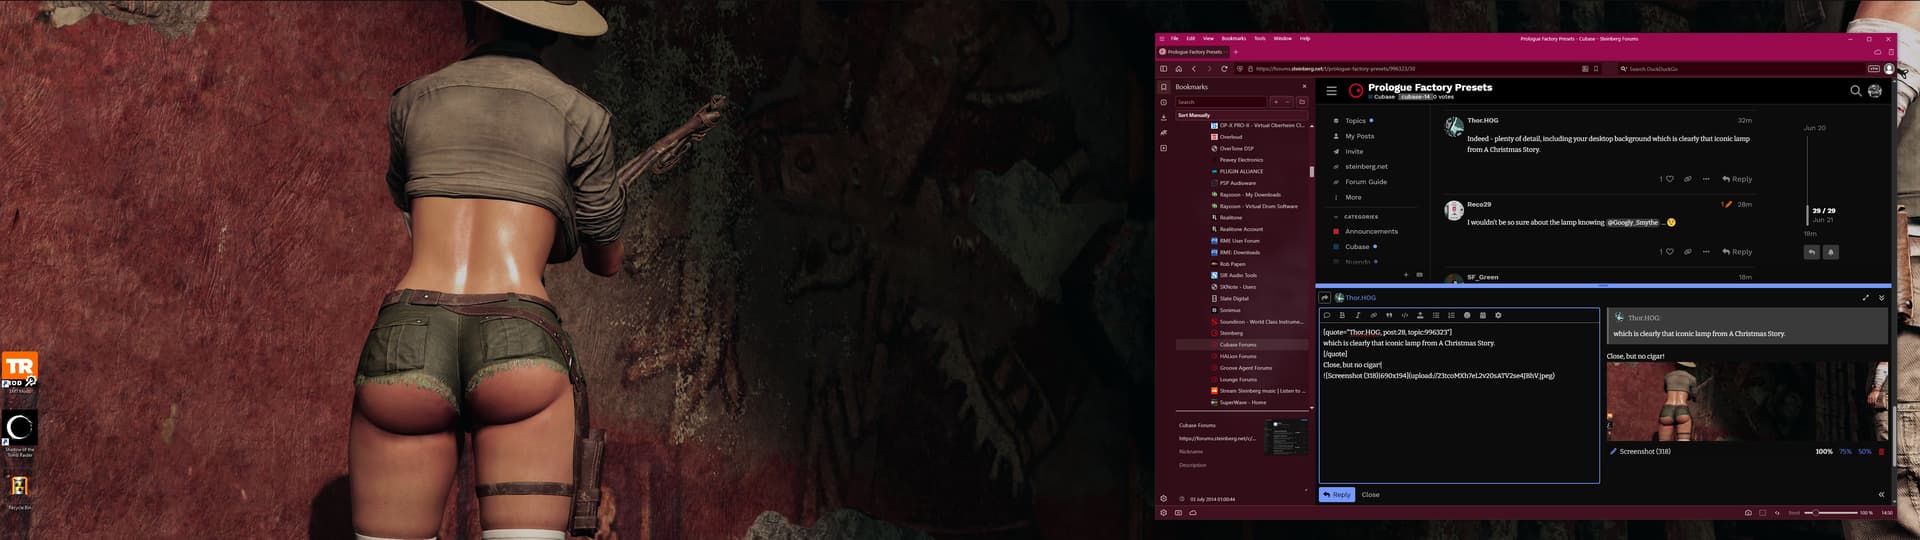Set image preview size to 75%
Image resolution: width=1920 pixels, height=540 pixels.
[1845, 452]
